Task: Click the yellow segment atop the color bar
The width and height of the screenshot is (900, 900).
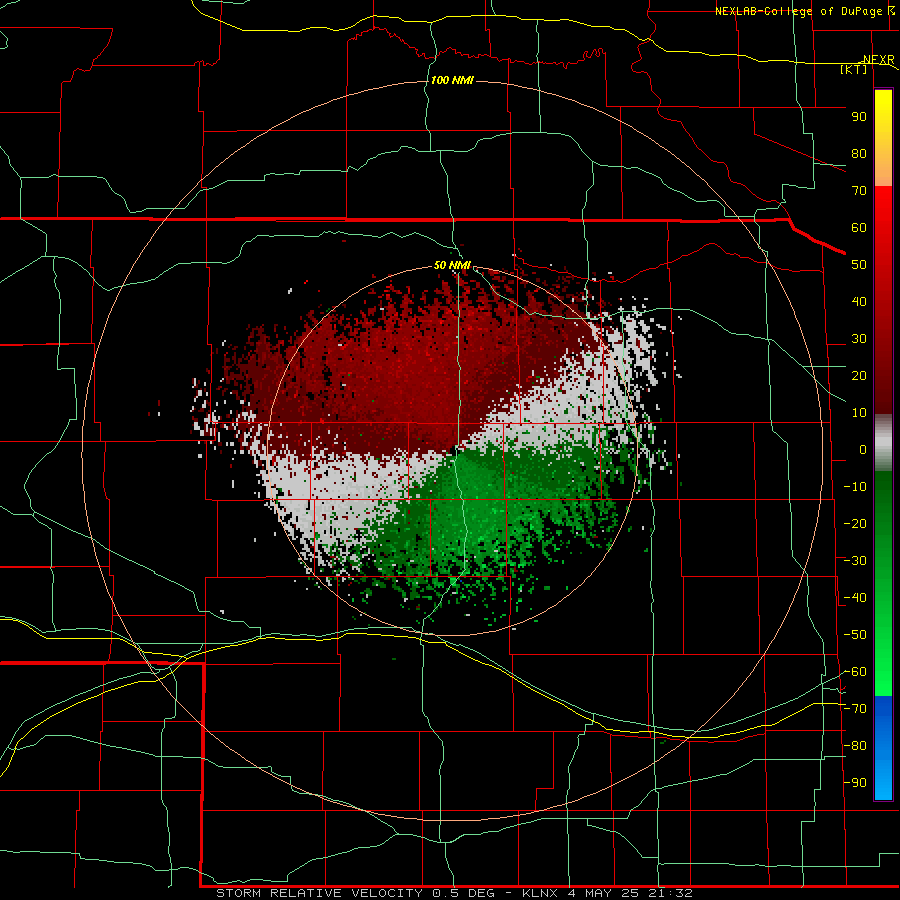Action: 883,138
